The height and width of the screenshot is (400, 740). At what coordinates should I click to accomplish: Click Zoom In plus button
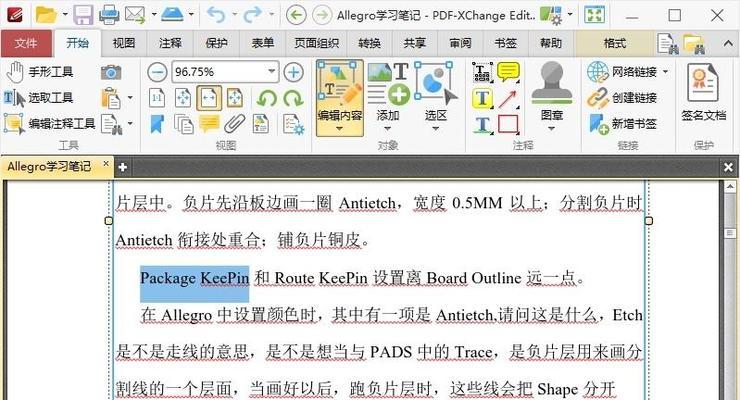[x=294, y=72]
